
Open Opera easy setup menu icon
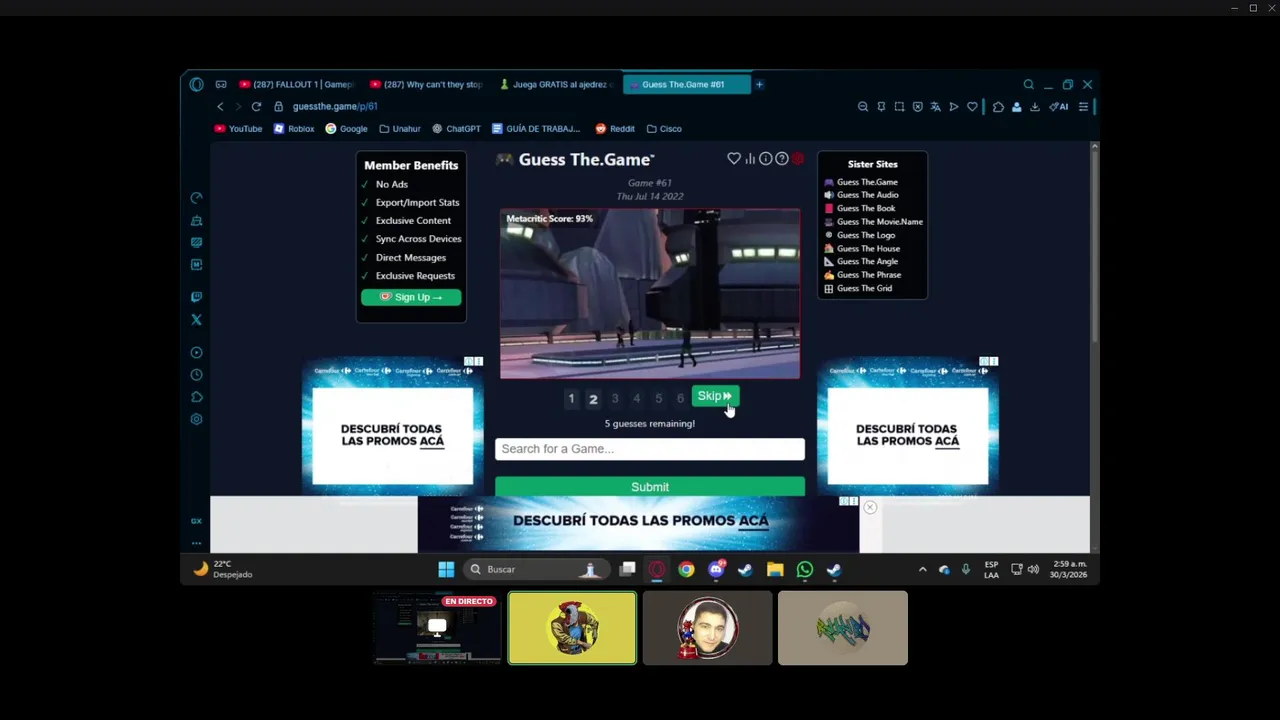coord(1083,106)
